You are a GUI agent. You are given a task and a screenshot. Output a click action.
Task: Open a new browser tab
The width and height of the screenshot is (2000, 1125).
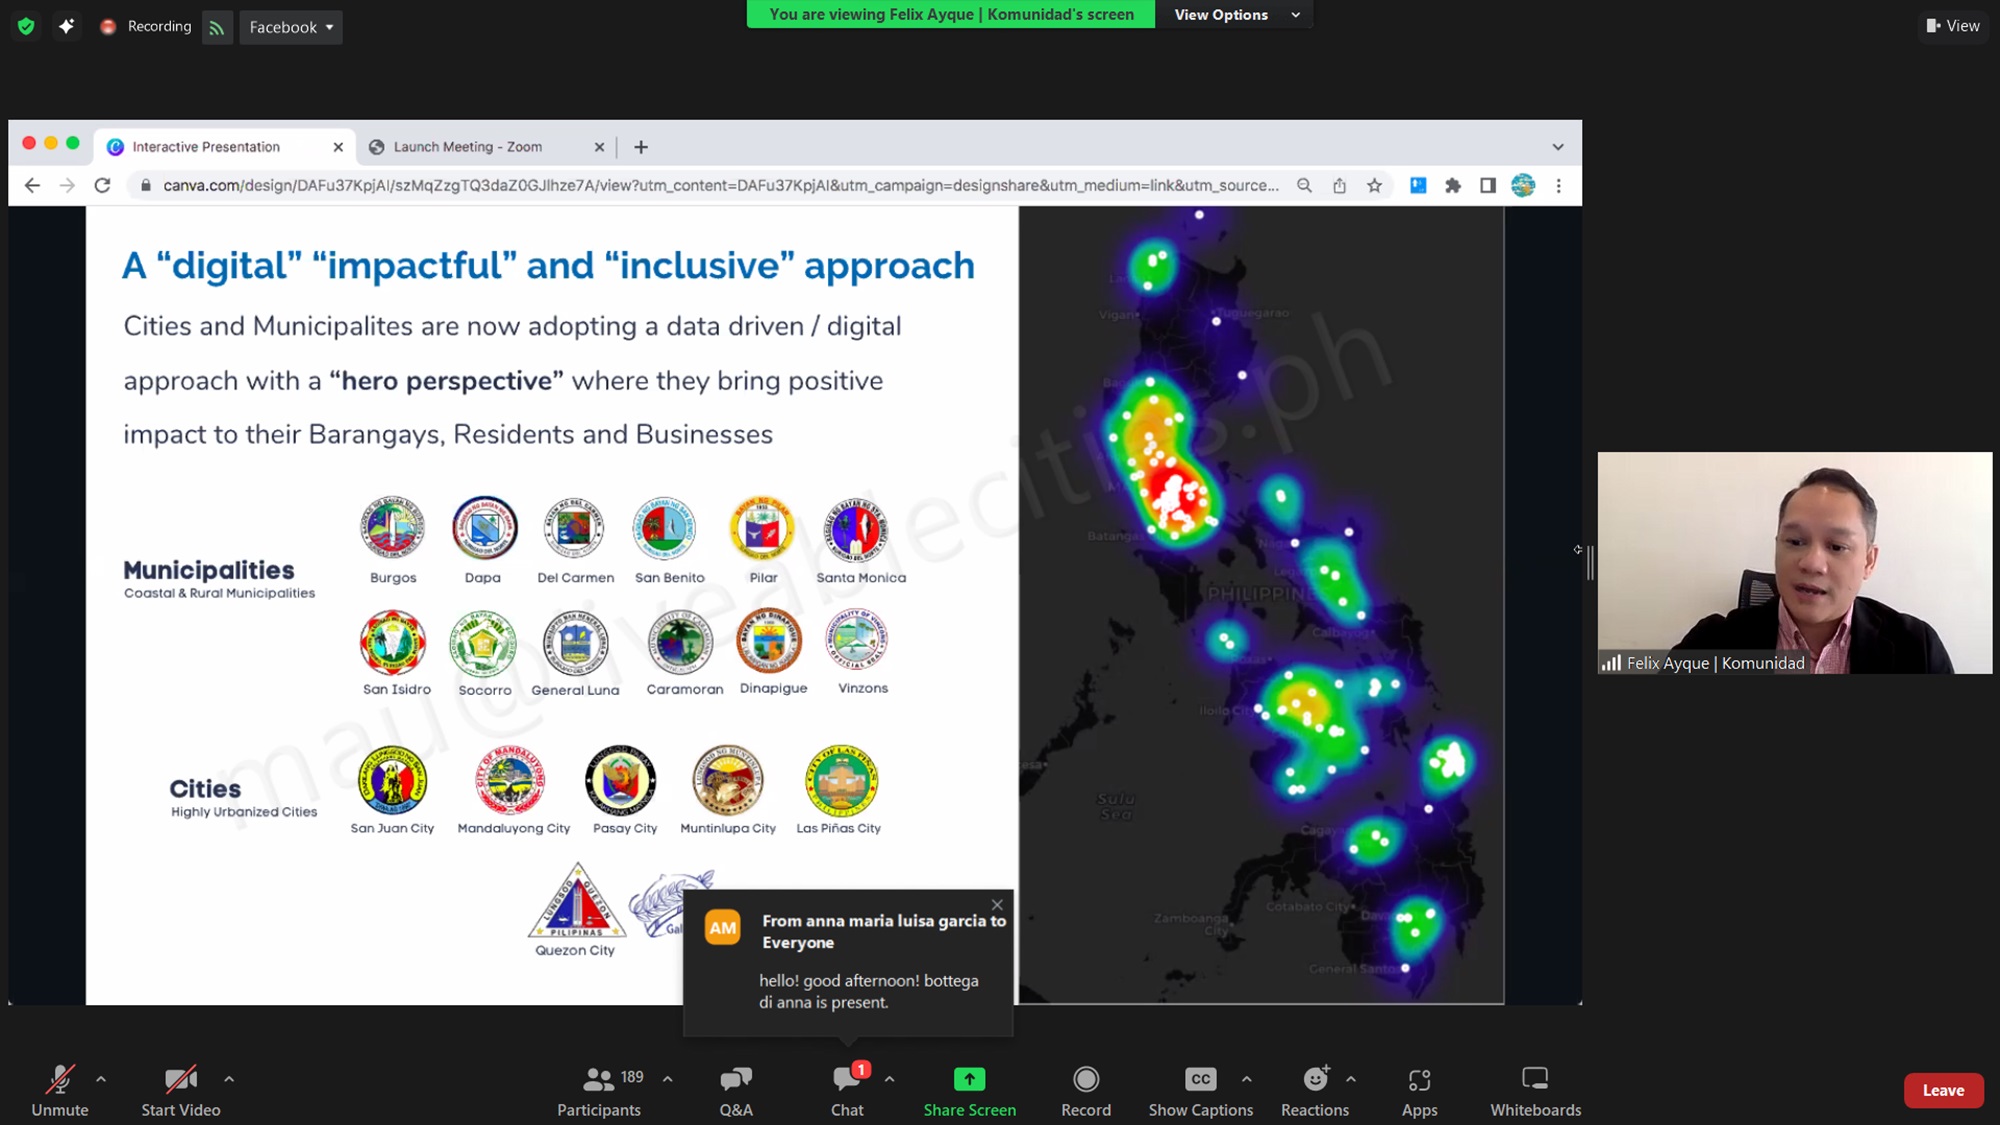click(641, 147)
